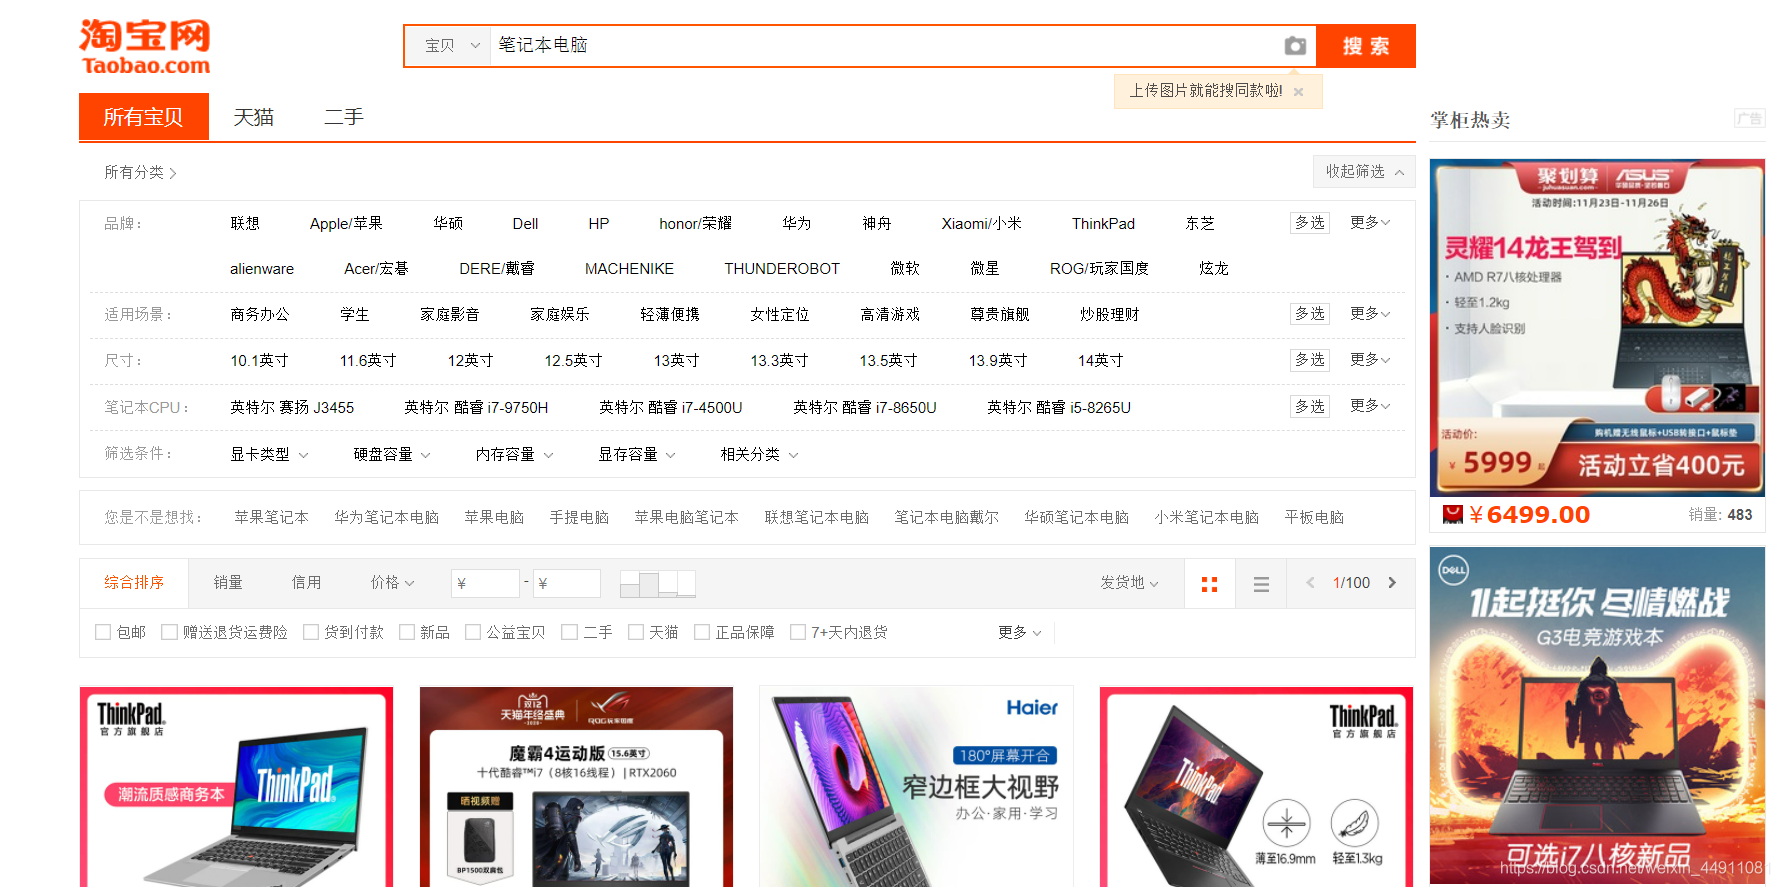The image size is (1780, 887).
Task: Click the search field containing 笔记本电脑
Action: pyautogui.click(x=883, y=46)
